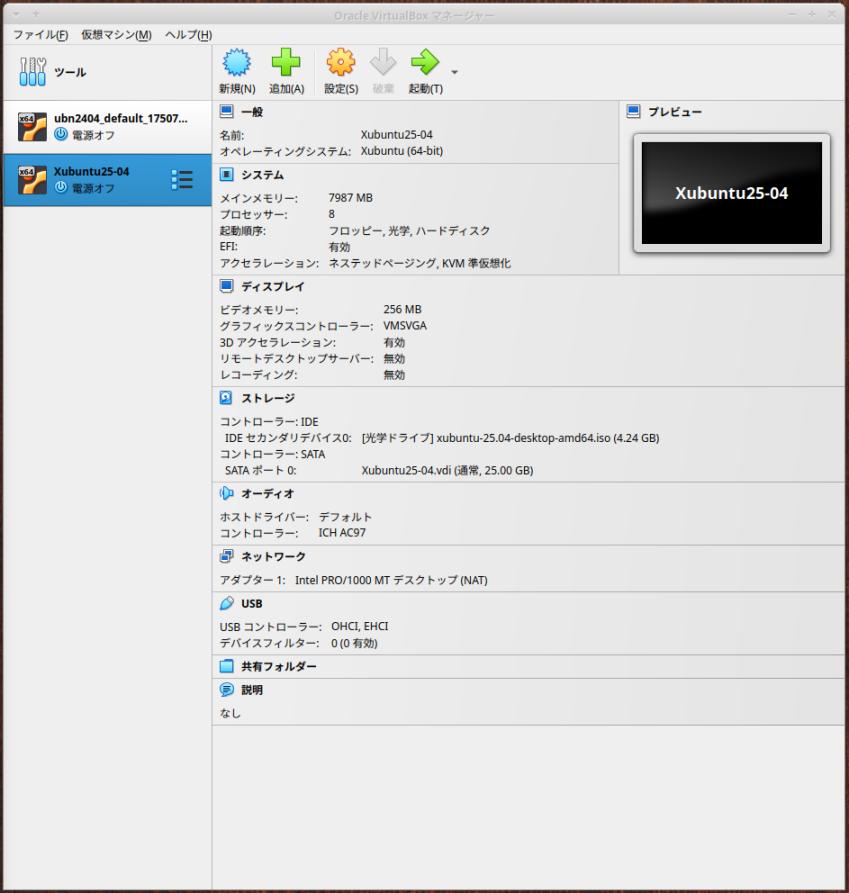Click the Xubuntu25-04 name value in 一般

pyautogui.click(x=397, y=134)
